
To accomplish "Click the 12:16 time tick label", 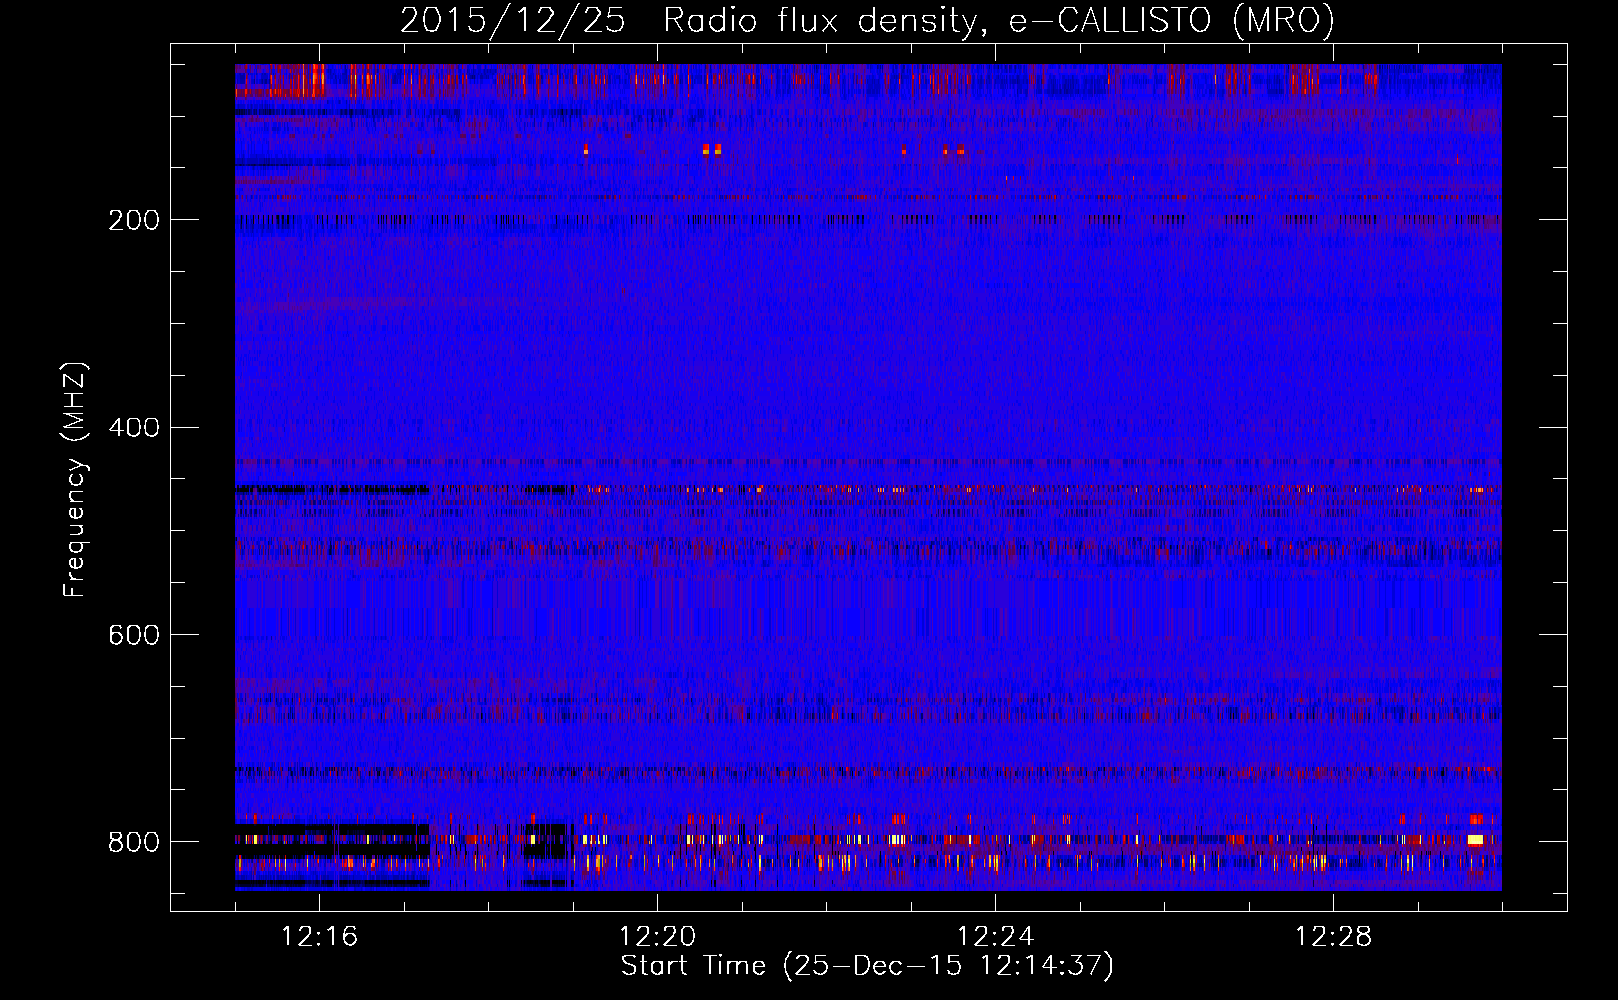I will (x=319, y=937).
